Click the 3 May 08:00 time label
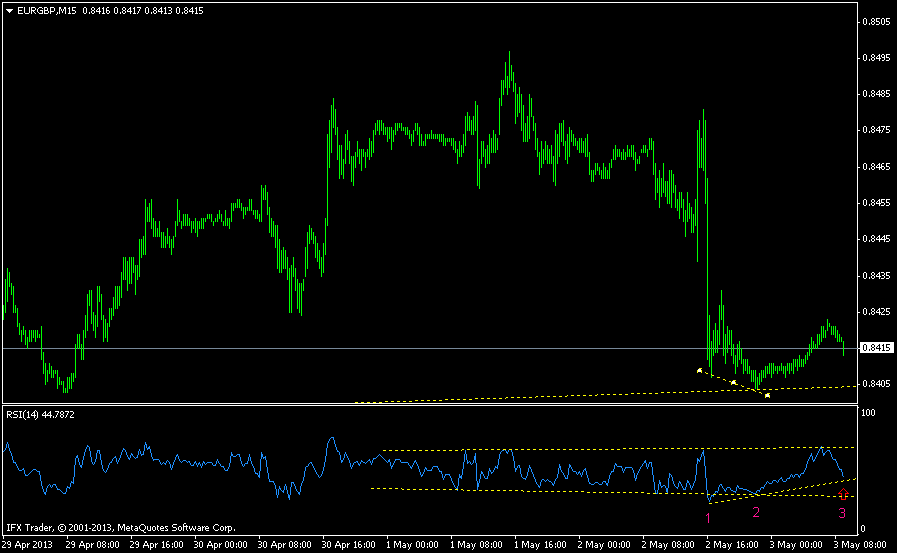Viewport: 897px width, 553px height. click(x=860, y=545)
